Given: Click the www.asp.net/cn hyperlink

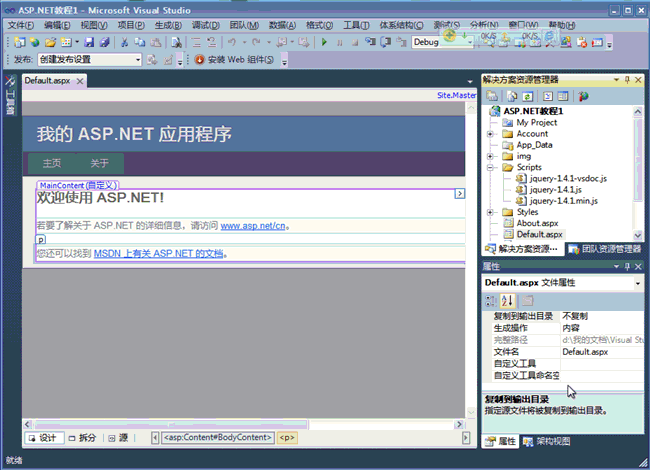Looking at the screenshot, I should point(253,226).
